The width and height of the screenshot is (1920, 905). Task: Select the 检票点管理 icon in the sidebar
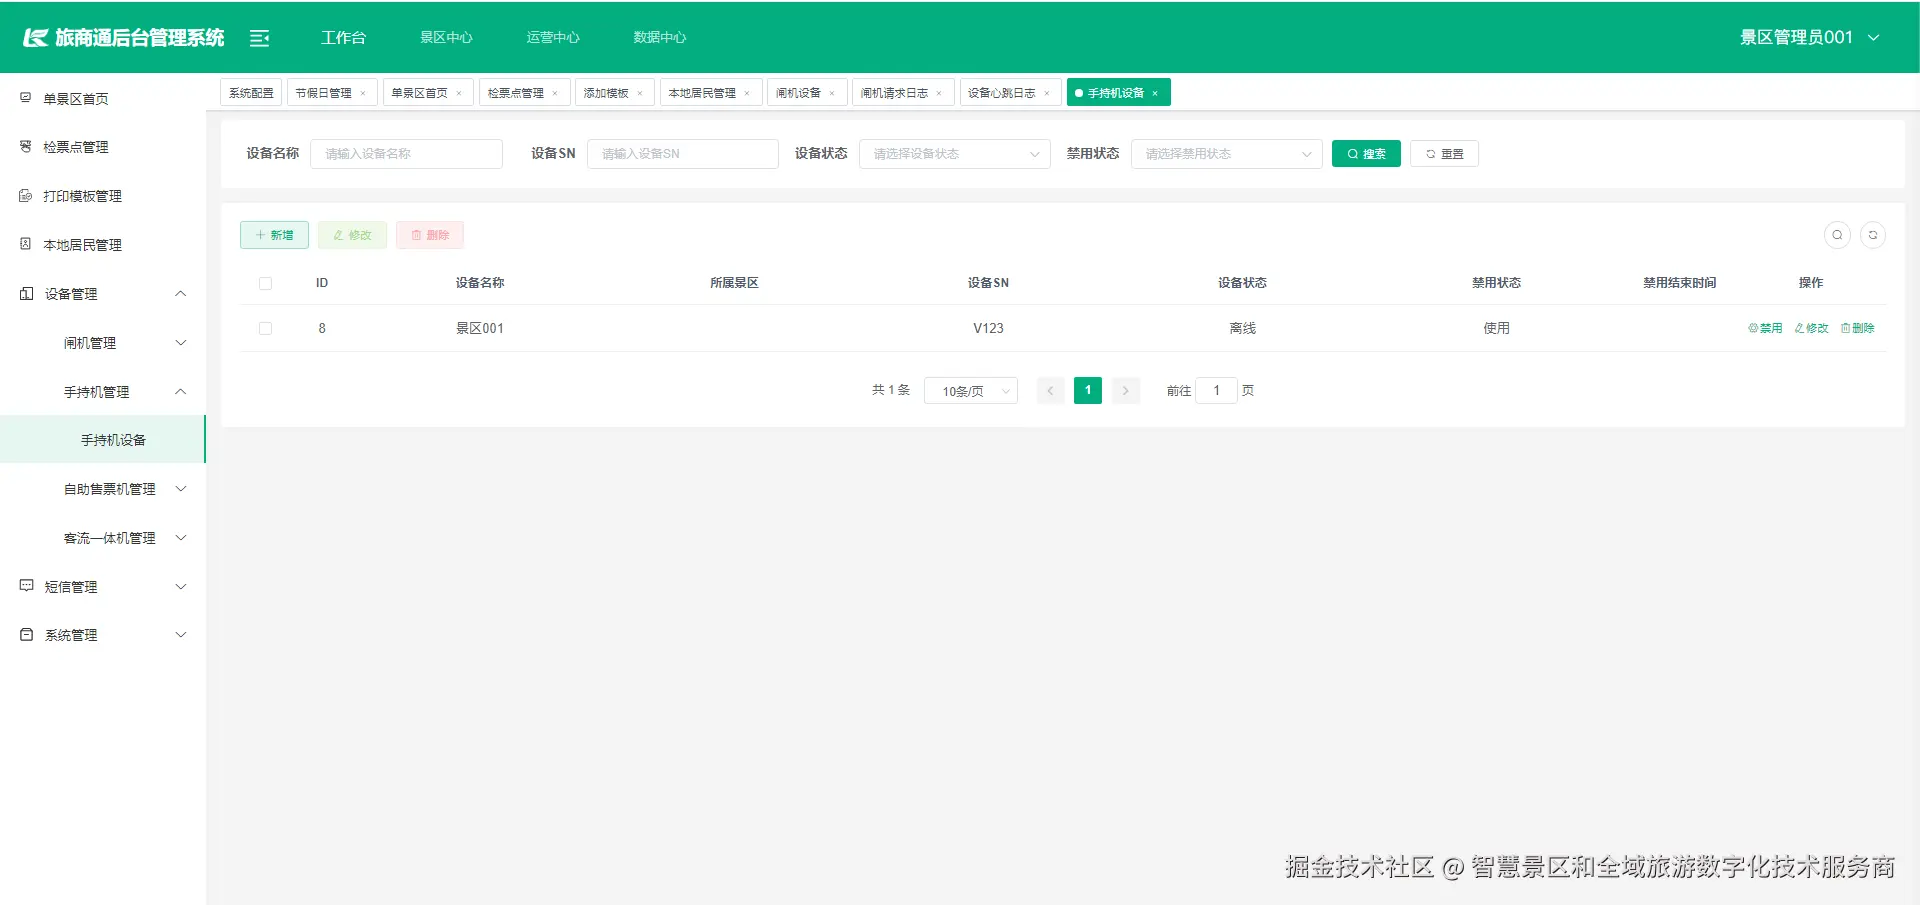coord(25,146)
